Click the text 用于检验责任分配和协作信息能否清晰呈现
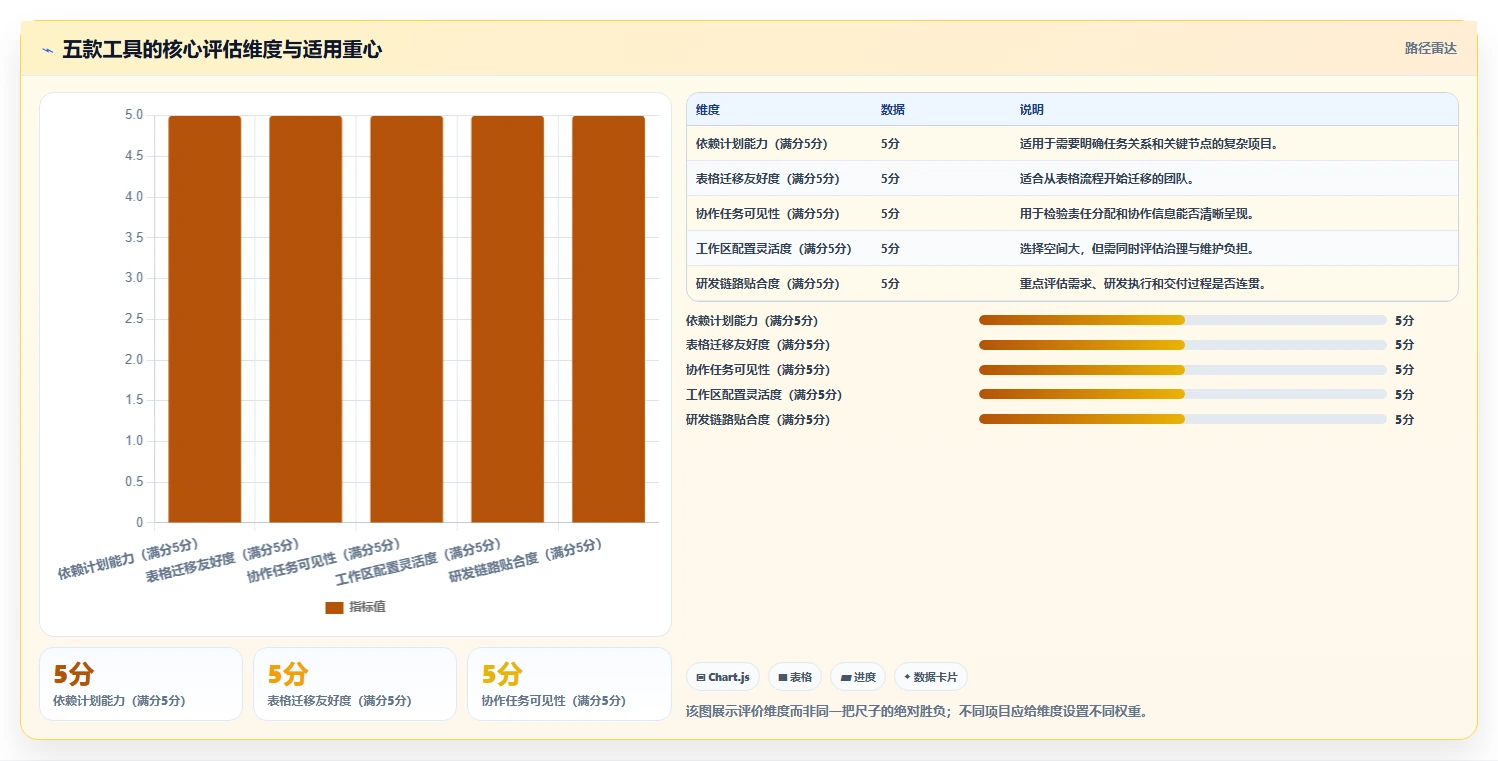 (x=1137, y=214)
